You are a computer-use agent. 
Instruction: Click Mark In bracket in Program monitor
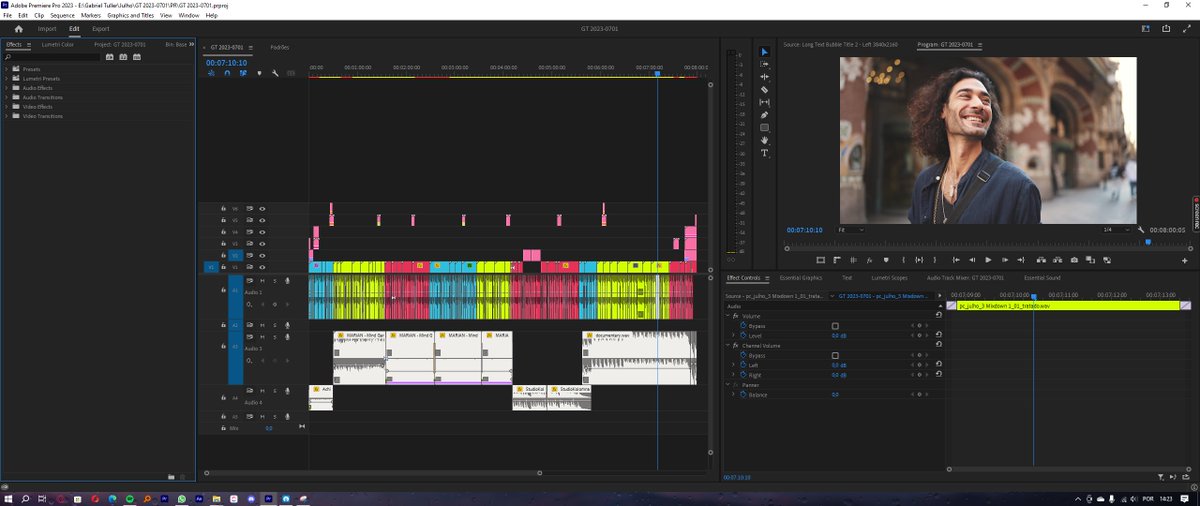point(903,260)
